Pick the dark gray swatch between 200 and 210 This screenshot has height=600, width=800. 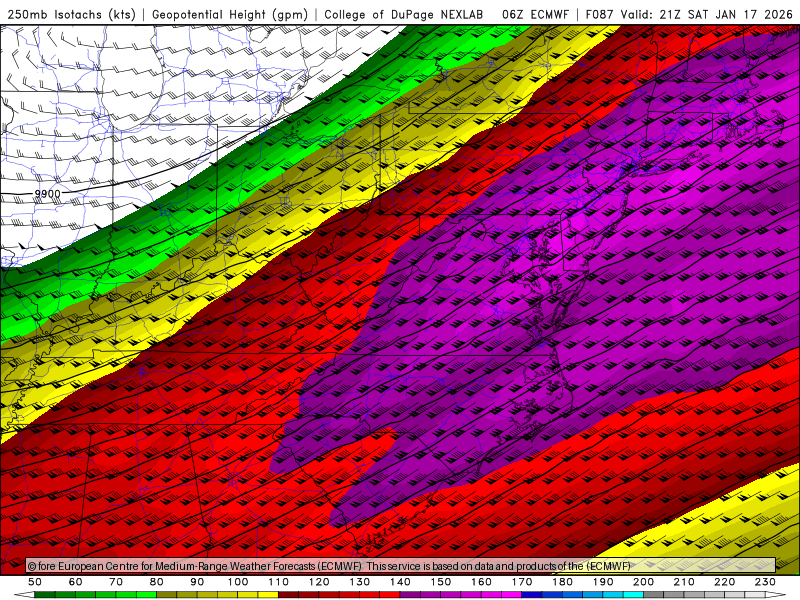coord(654,595)
